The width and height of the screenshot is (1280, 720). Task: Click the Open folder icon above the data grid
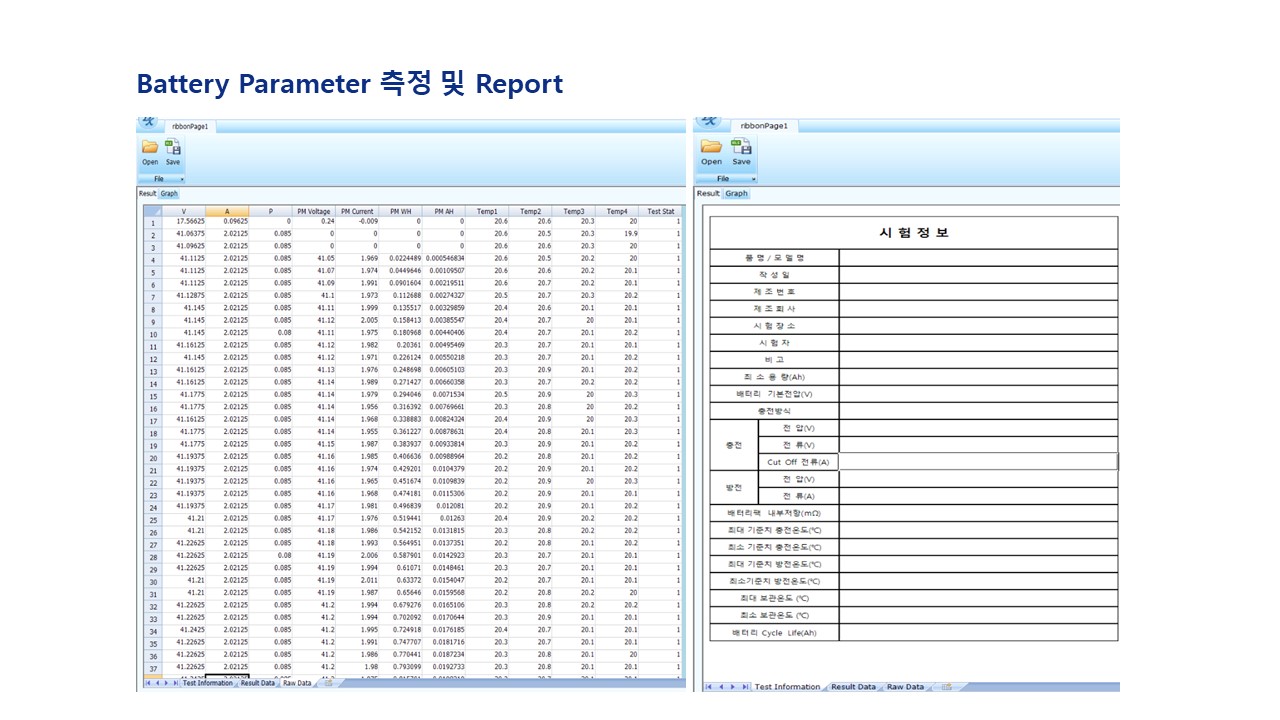tap(150, 147)
